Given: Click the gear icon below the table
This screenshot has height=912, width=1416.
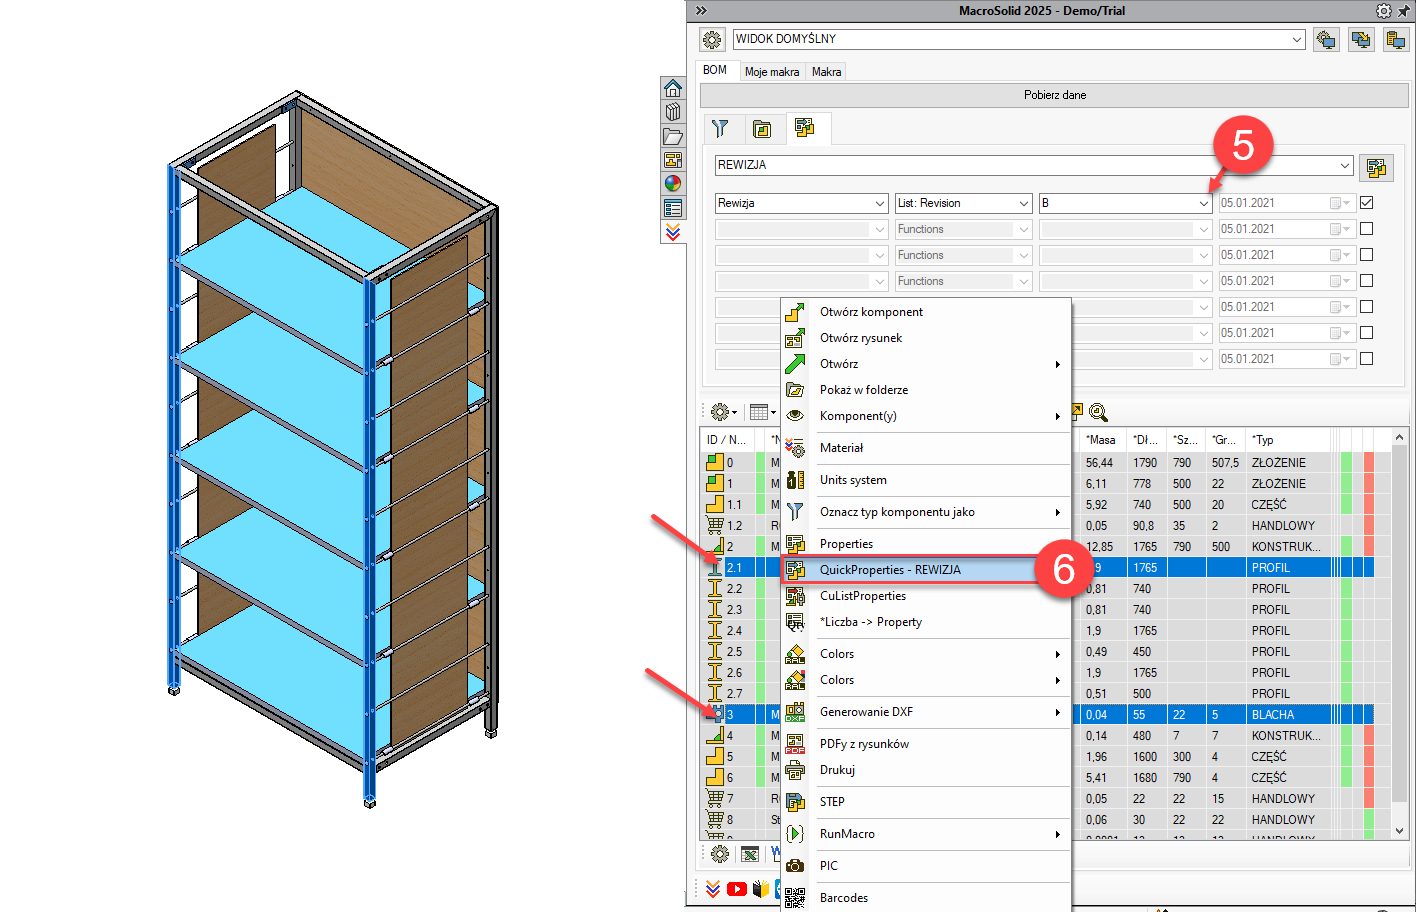Looking at the screenshot, I should pyautogui.click(x=719, y=854).
